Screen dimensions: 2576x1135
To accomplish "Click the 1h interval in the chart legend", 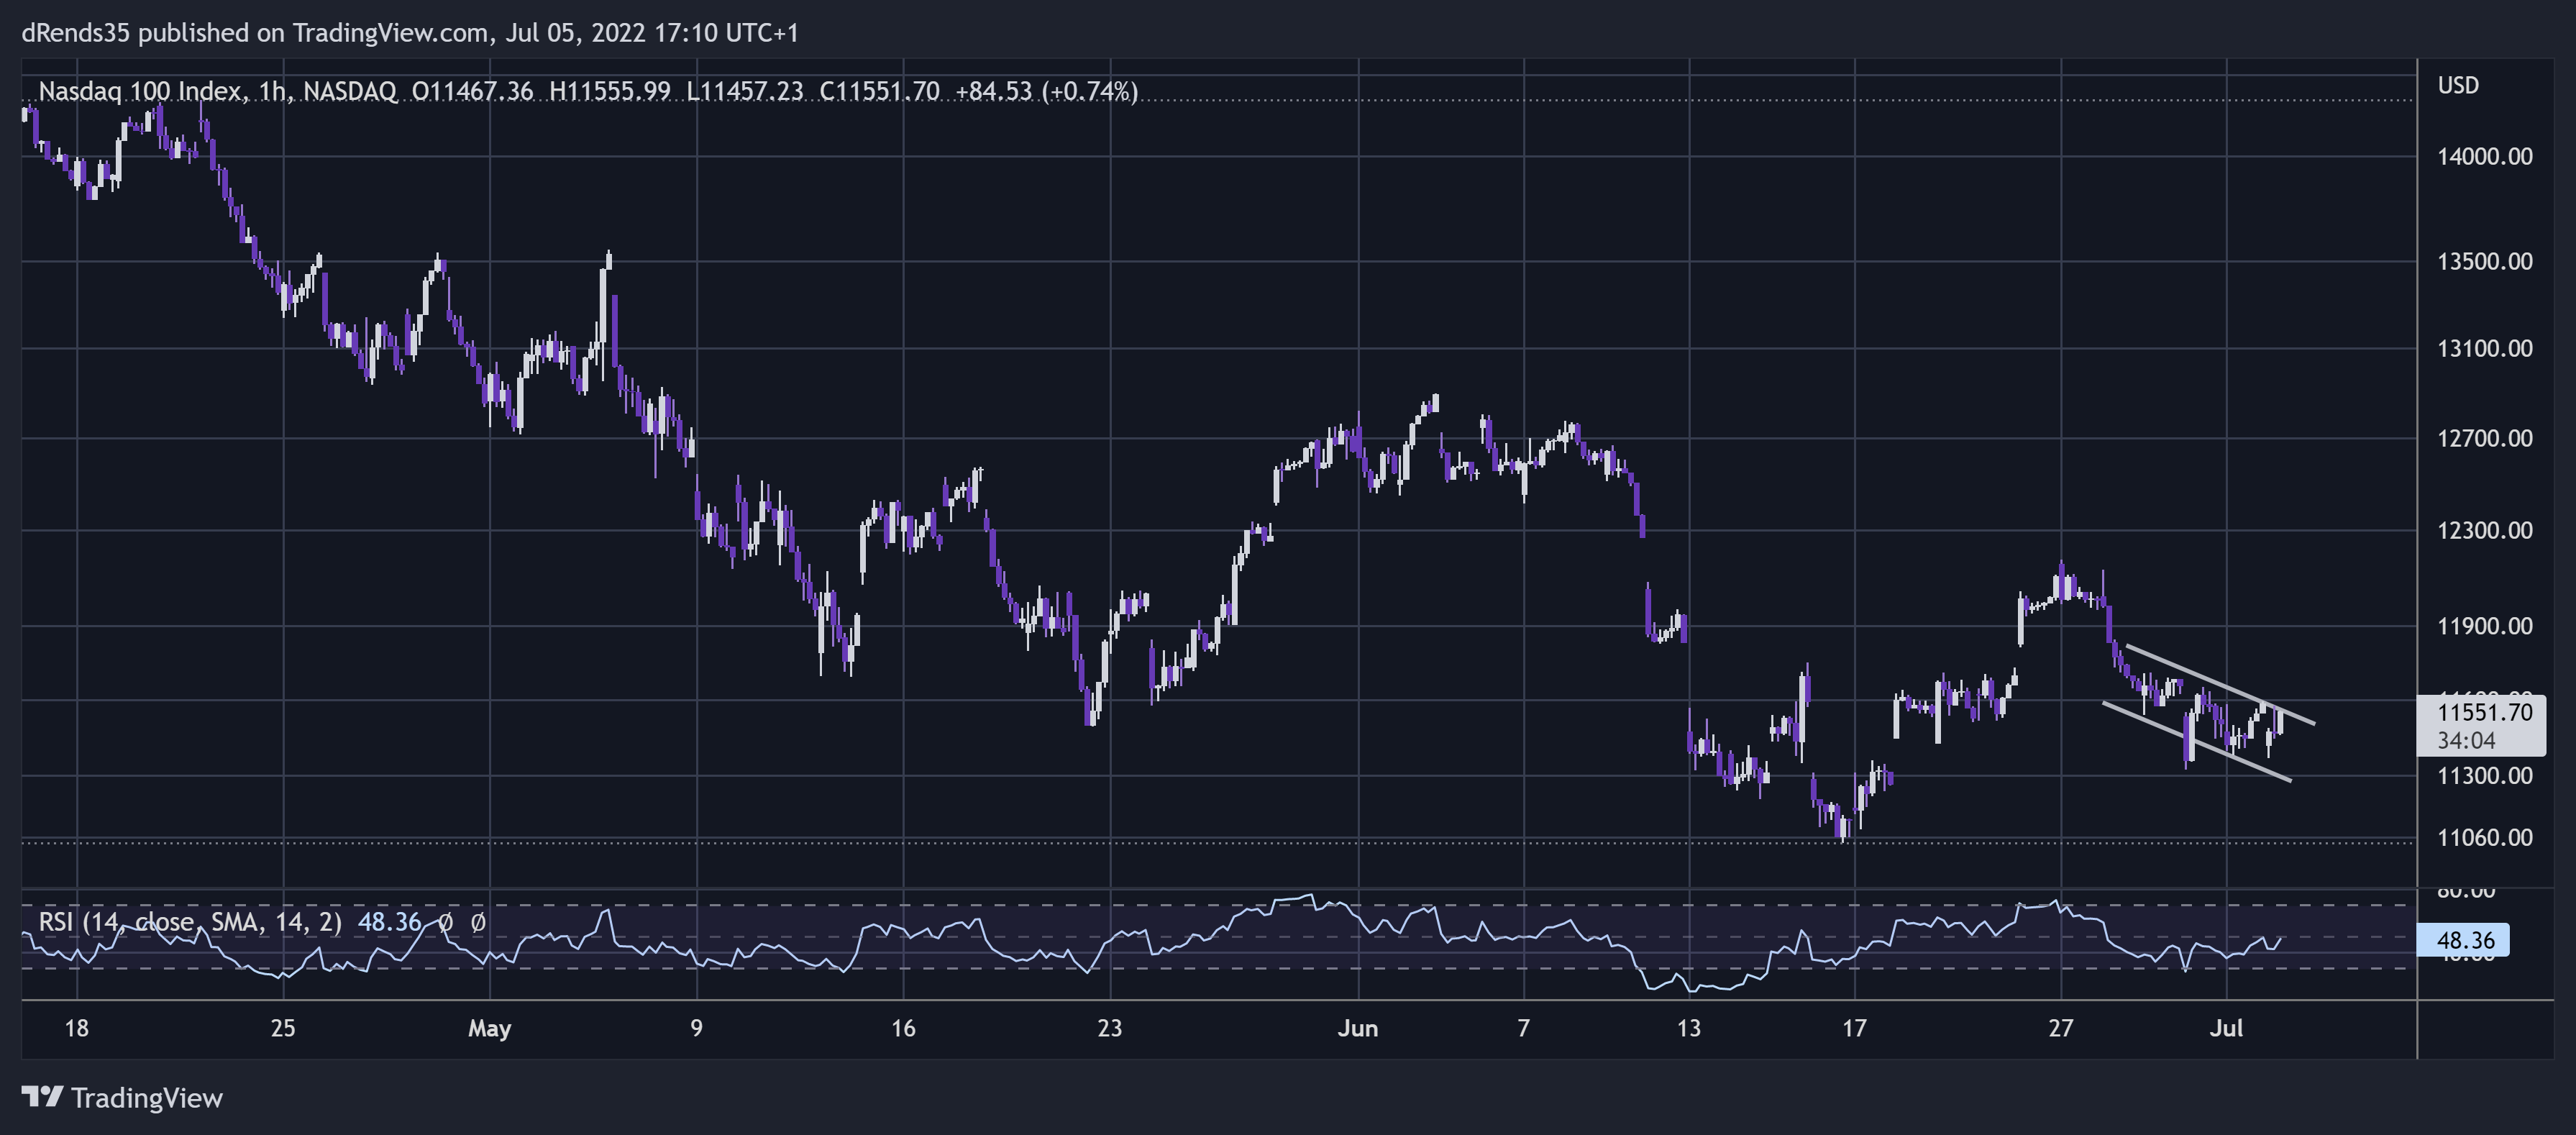I will pyautogui.click(x=272, y=92).
